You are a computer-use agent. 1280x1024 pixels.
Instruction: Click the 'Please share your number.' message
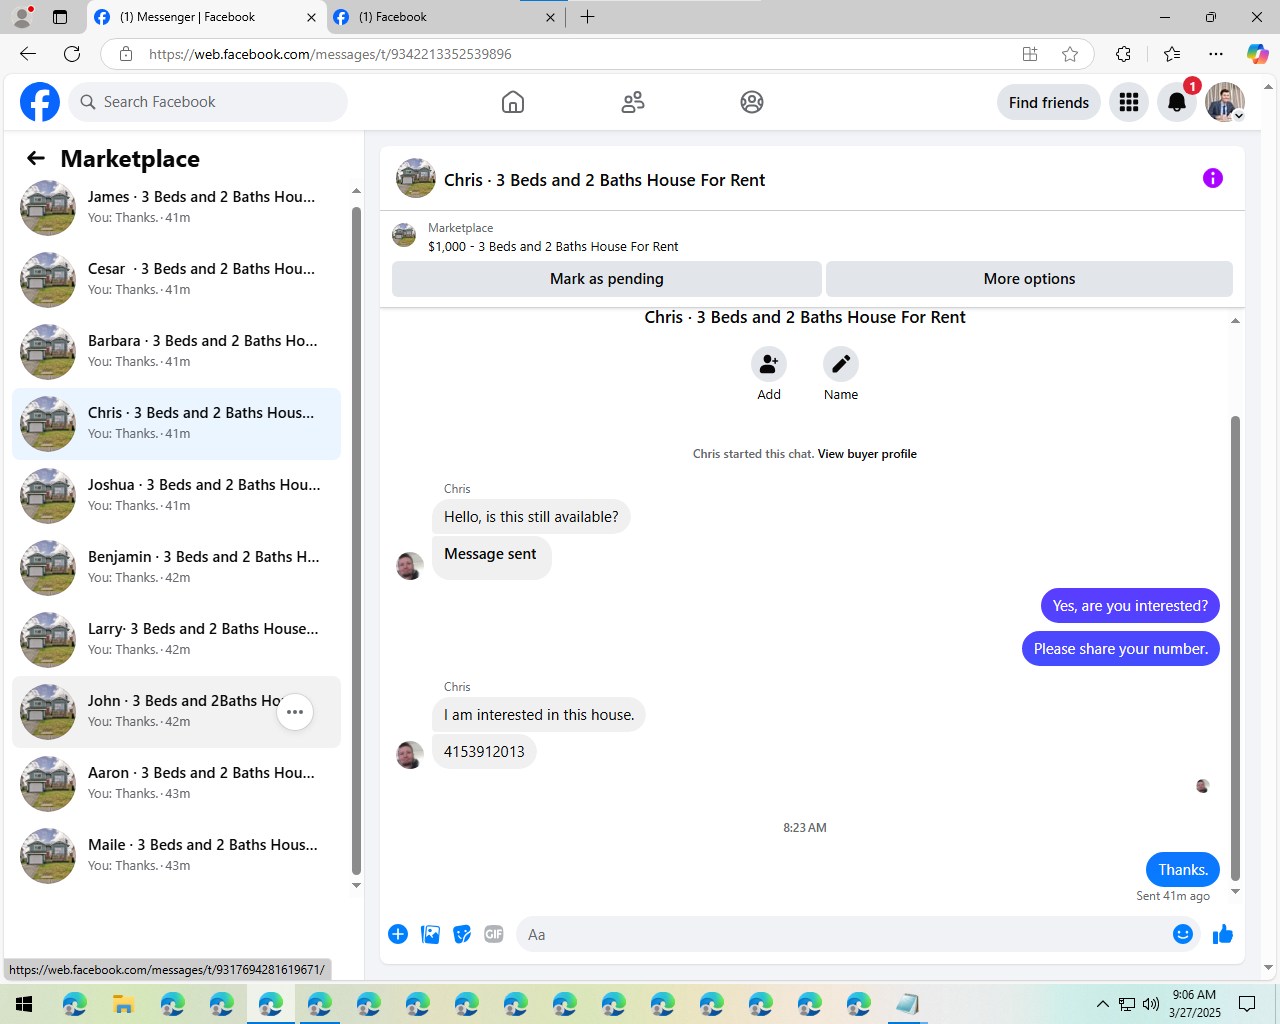[x=1121, y=649]
